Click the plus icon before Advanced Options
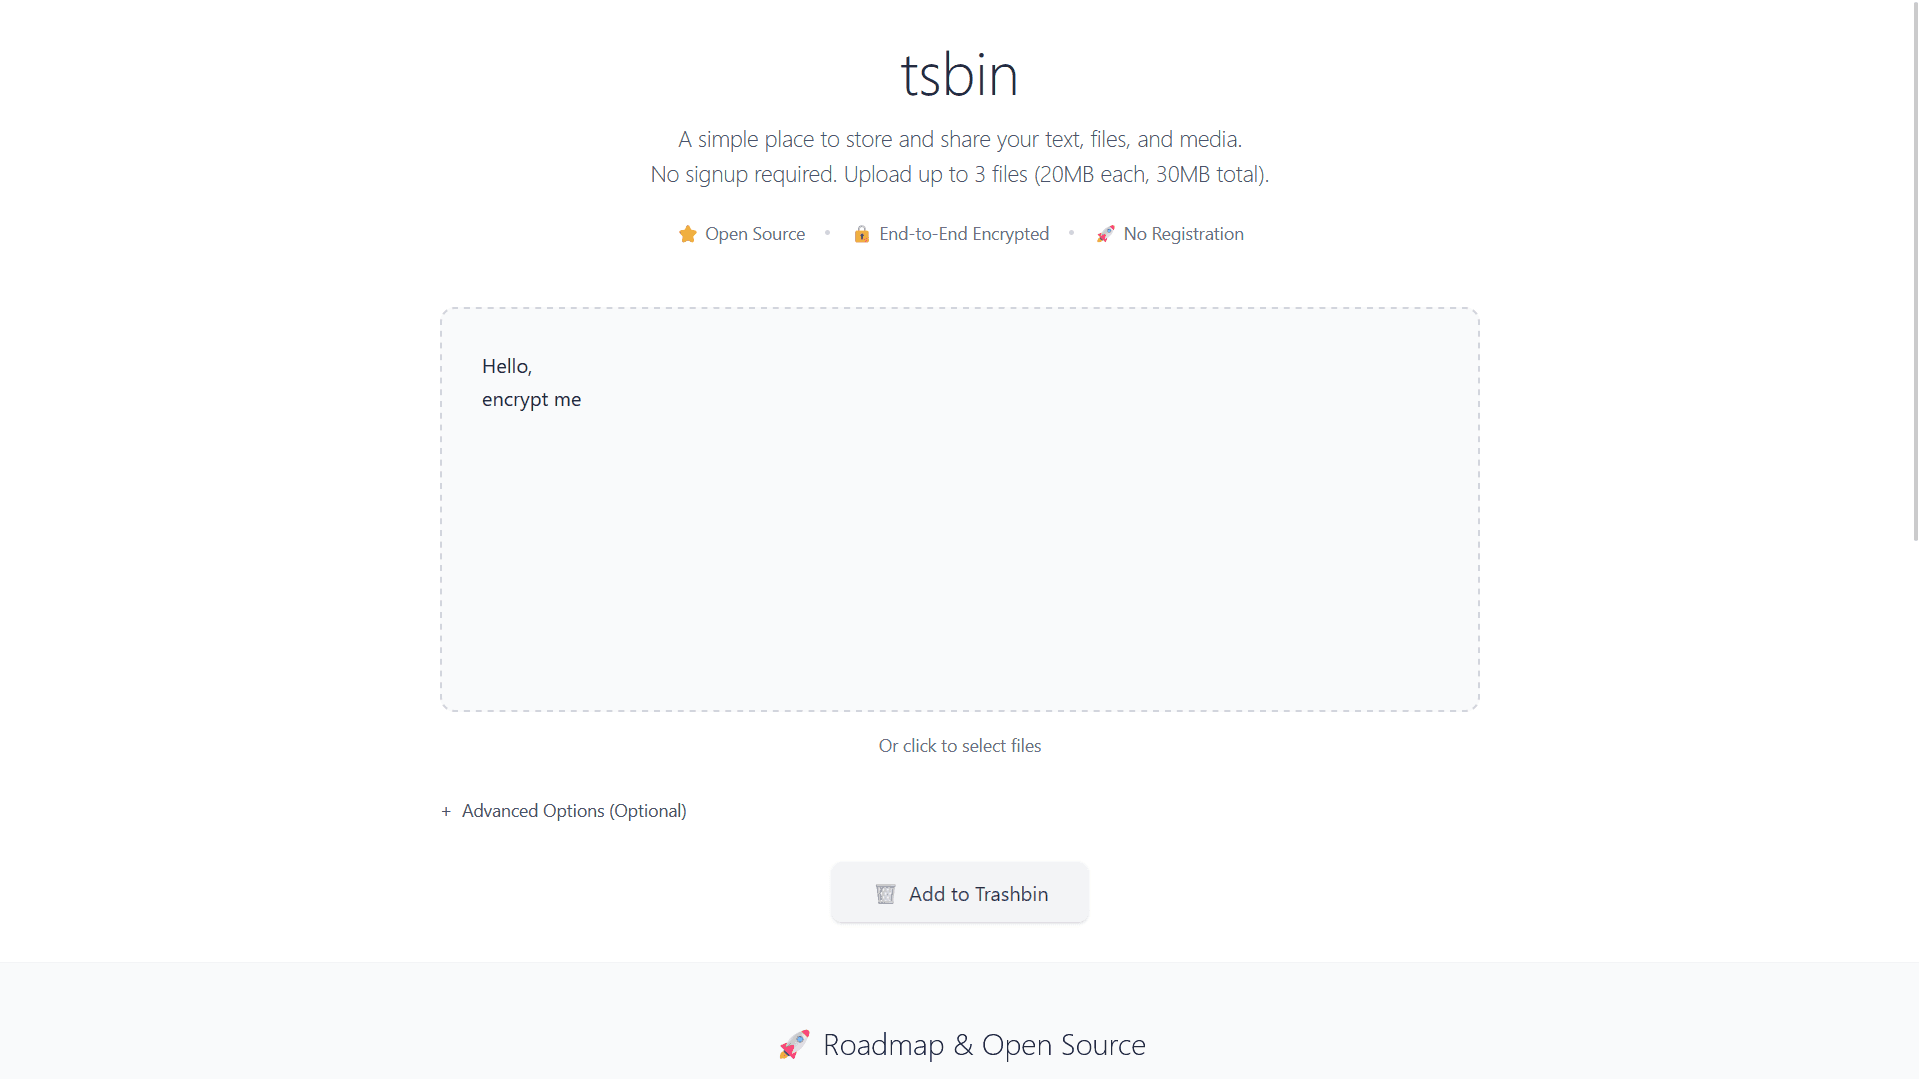Screen dimensions: 1919x1079 coord(446,811)
